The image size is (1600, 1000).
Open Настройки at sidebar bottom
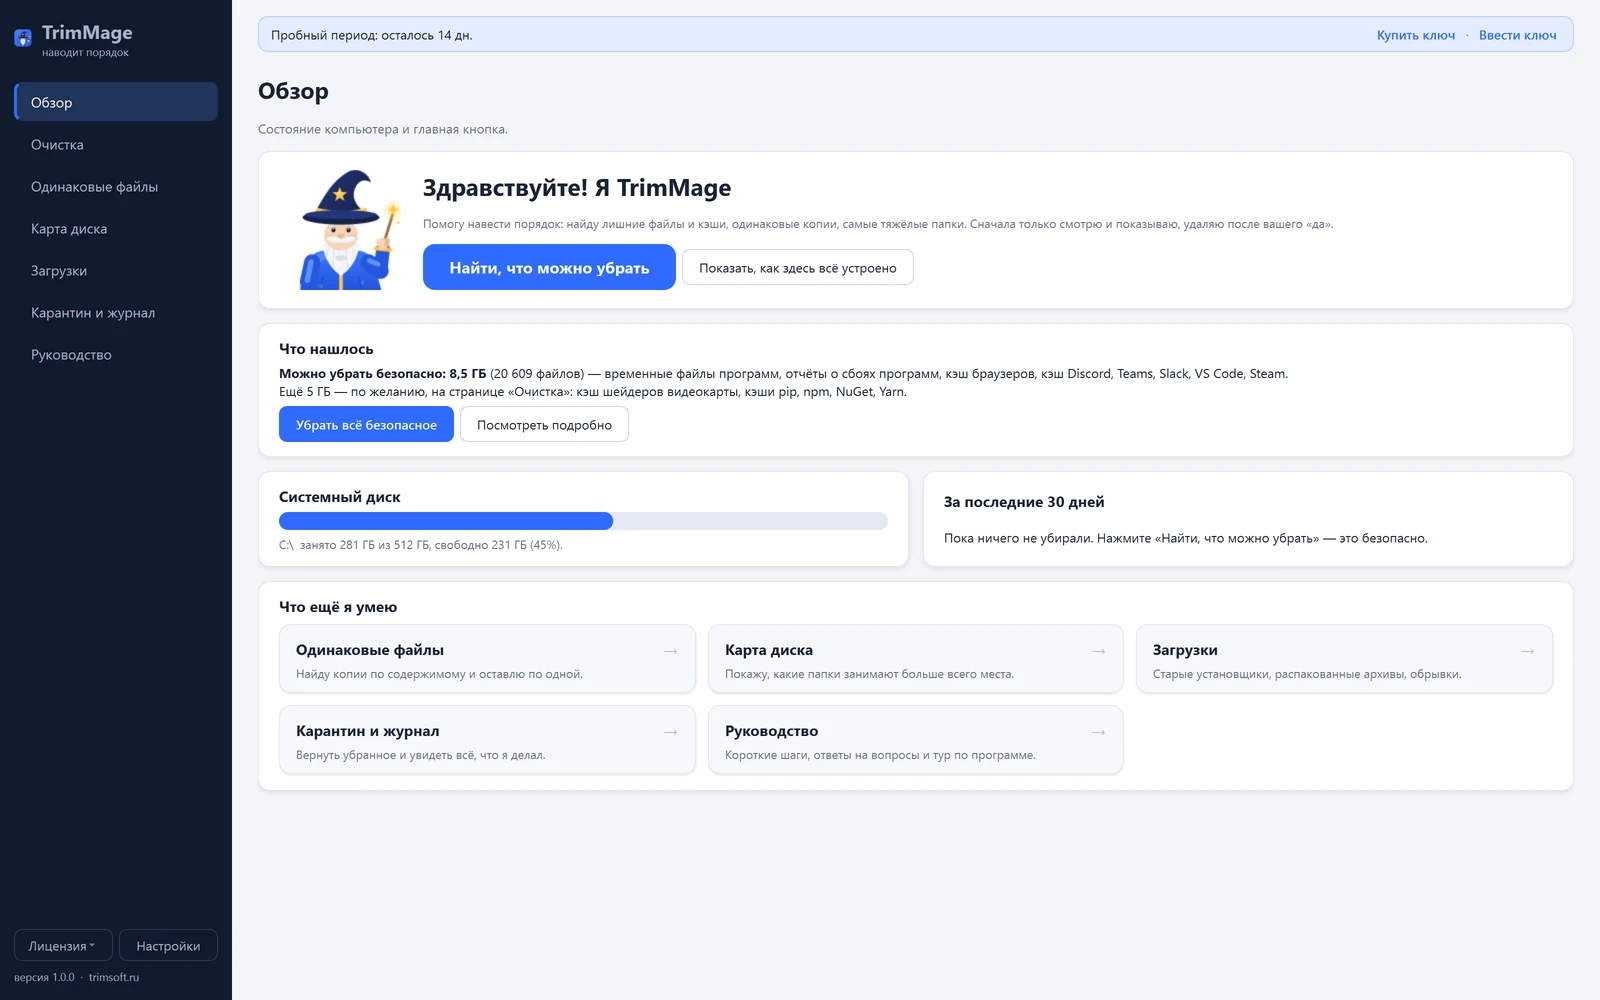coord(168,946)
